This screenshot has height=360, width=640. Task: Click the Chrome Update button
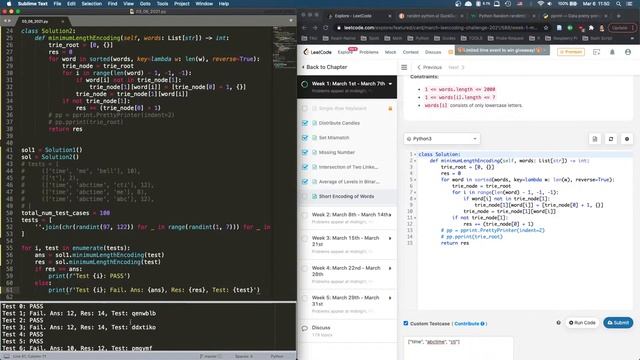pos(622,28)
